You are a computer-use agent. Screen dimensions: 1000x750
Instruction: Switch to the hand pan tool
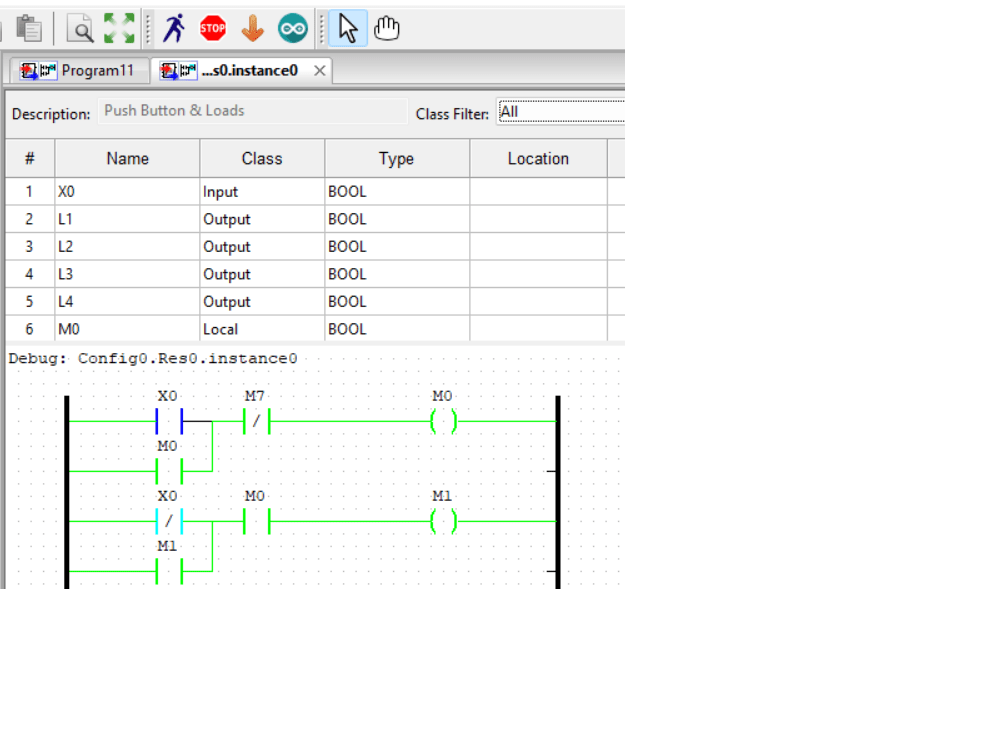click(x=386, y=28)
